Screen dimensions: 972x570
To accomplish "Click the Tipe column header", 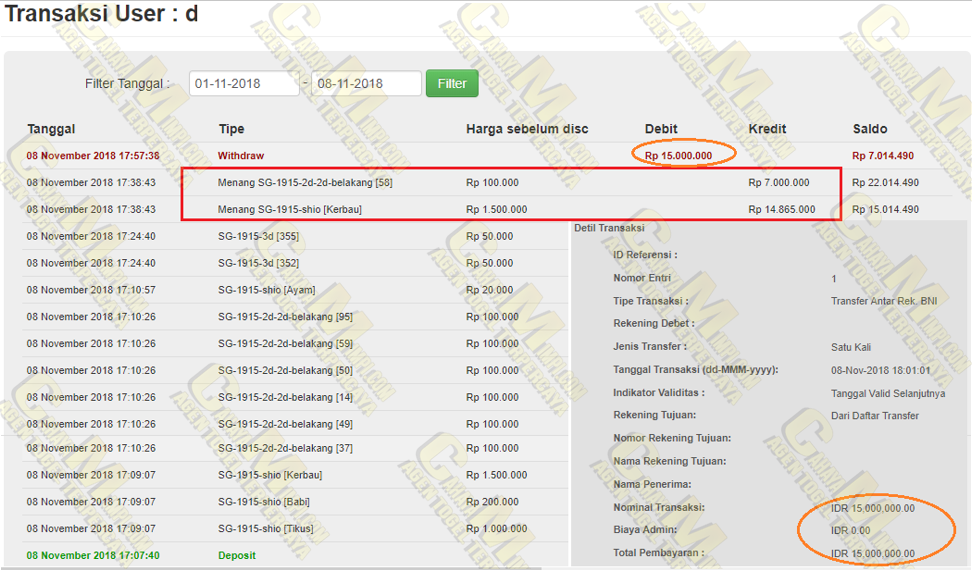I will [231, 129].
